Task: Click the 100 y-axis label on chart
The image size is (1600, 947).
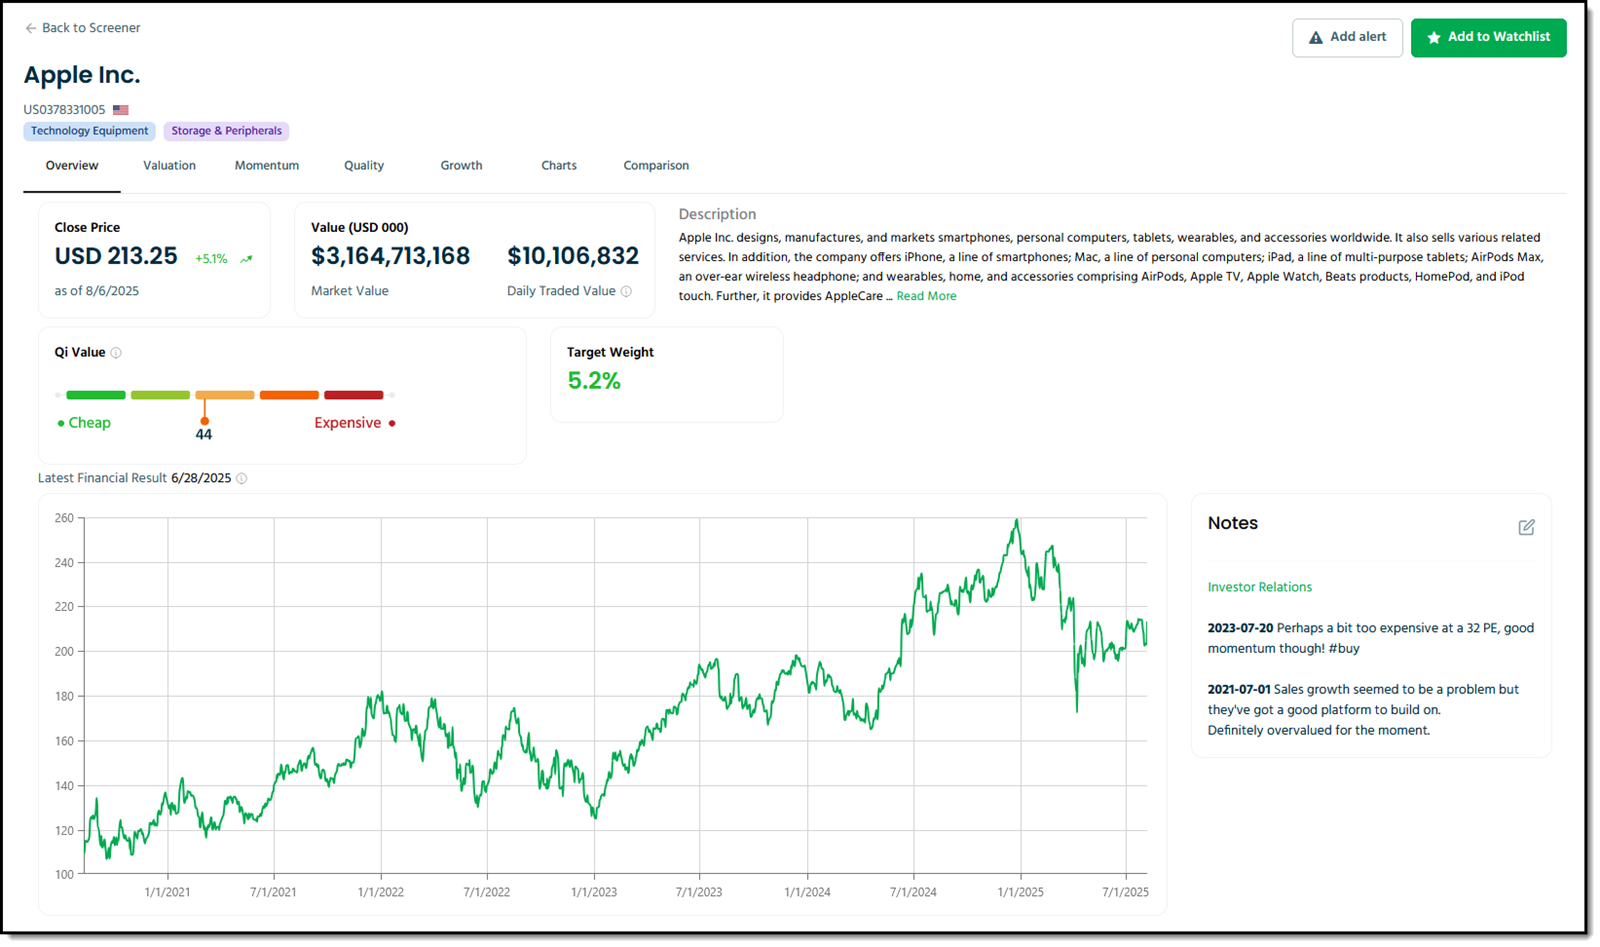Action: tap(64, 875)
